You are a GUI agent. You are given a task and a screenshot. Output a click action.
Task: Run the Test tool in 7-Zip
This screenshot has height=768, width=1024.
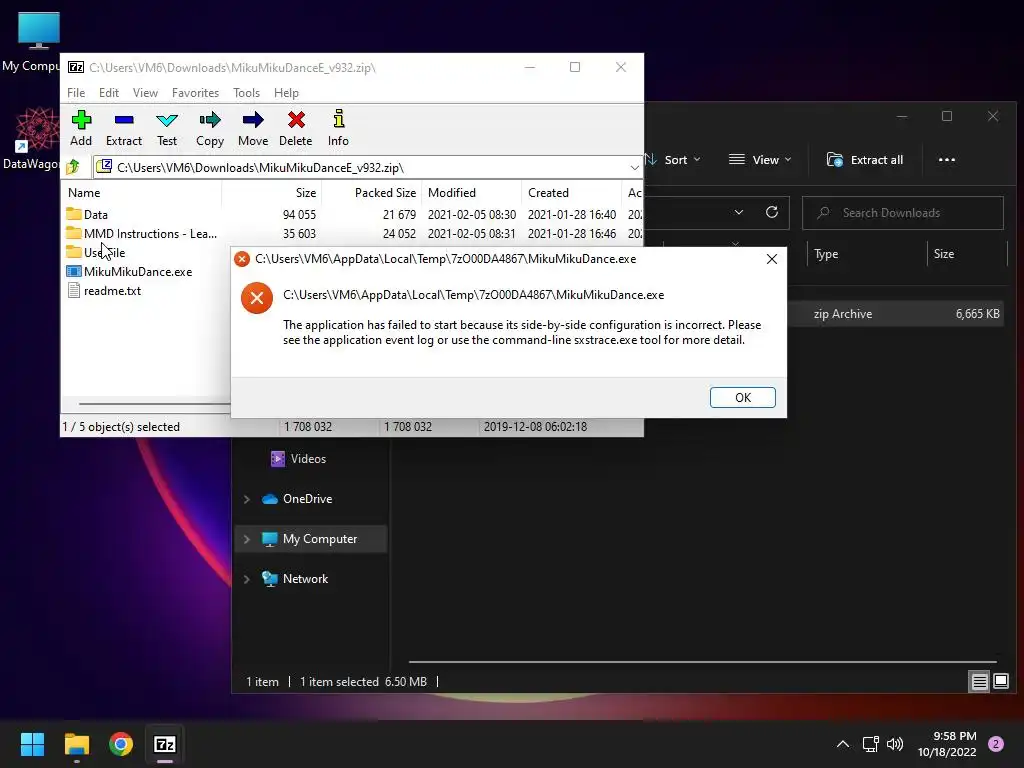pos(167,128)
